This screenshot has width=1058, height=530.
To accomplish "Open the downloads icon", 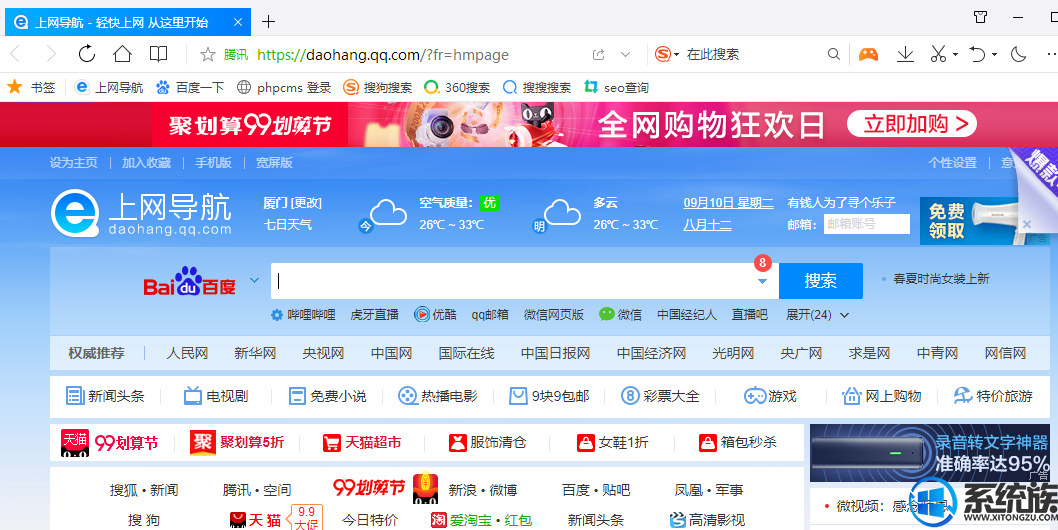I will pyautogui.click(x=905, y=54).
